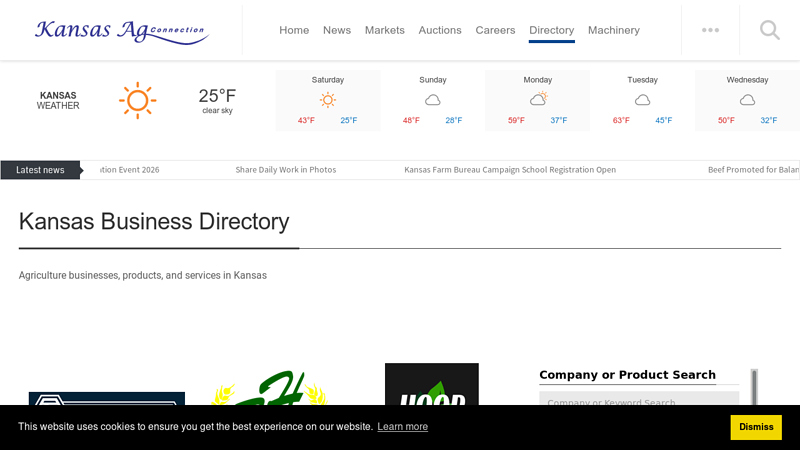Click Sunday's cloudy forecast icon

point(432,100)
